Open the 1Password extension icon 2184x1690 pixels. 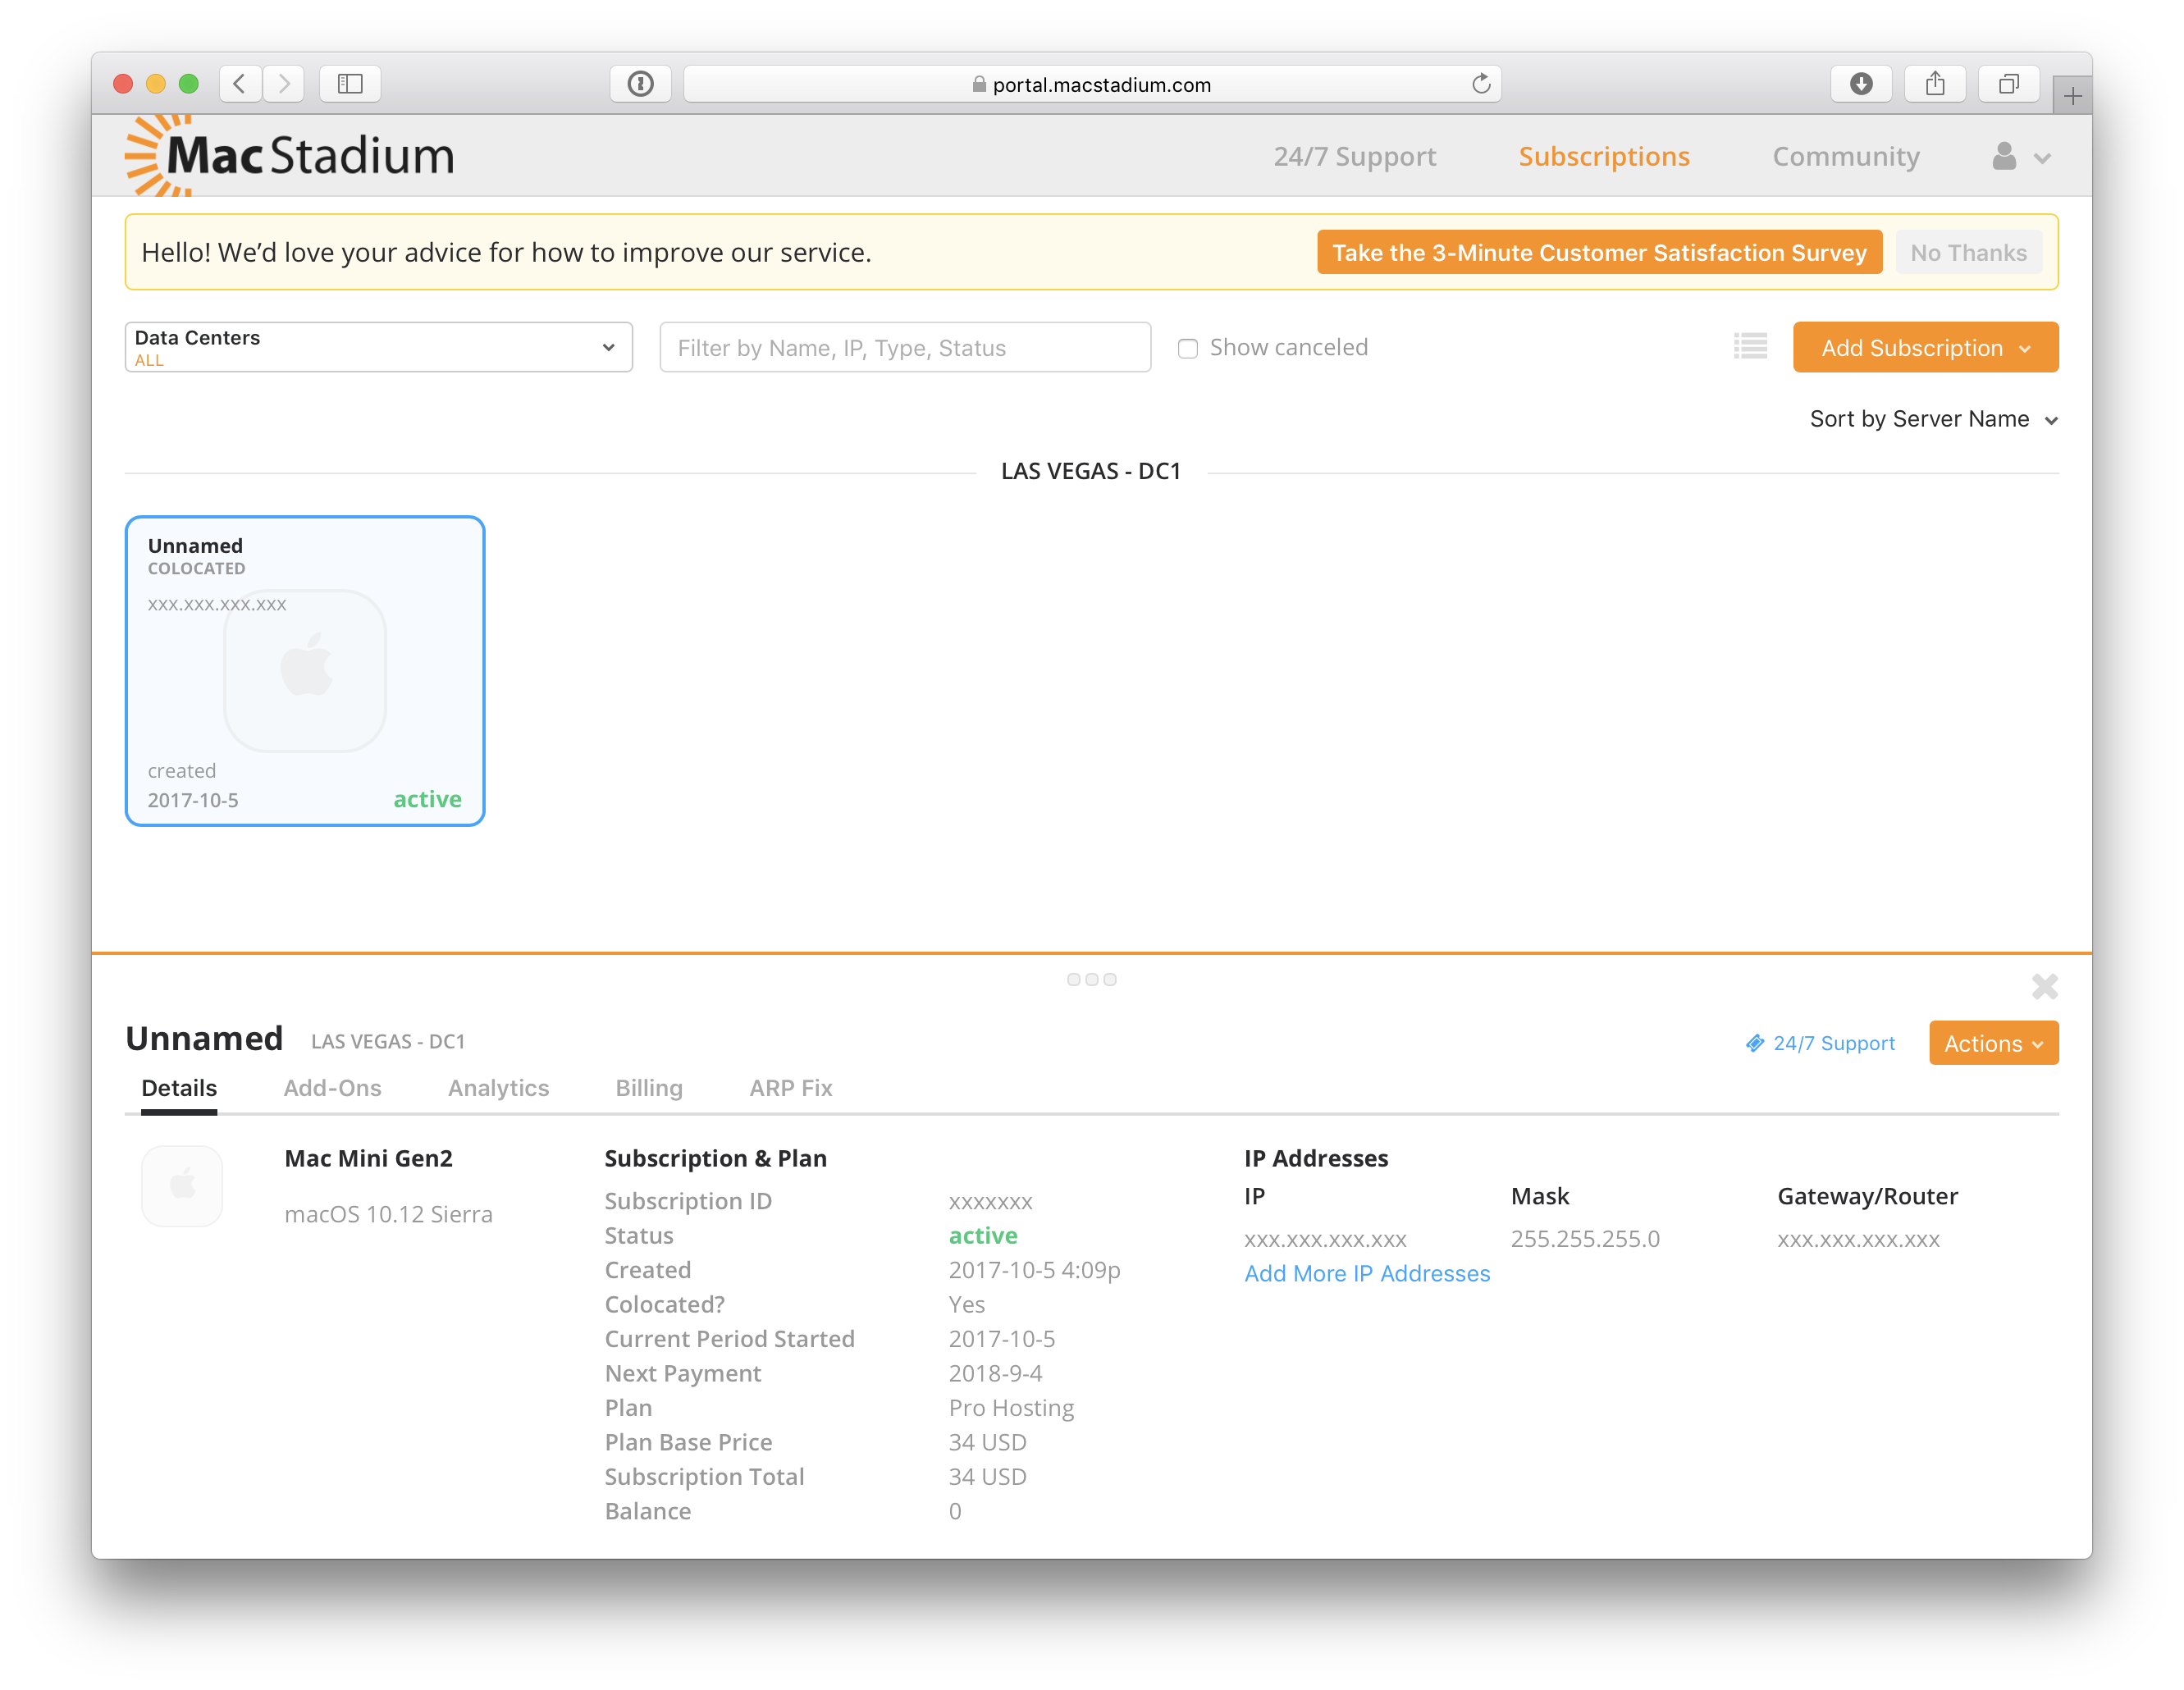(x=640, y=84)
